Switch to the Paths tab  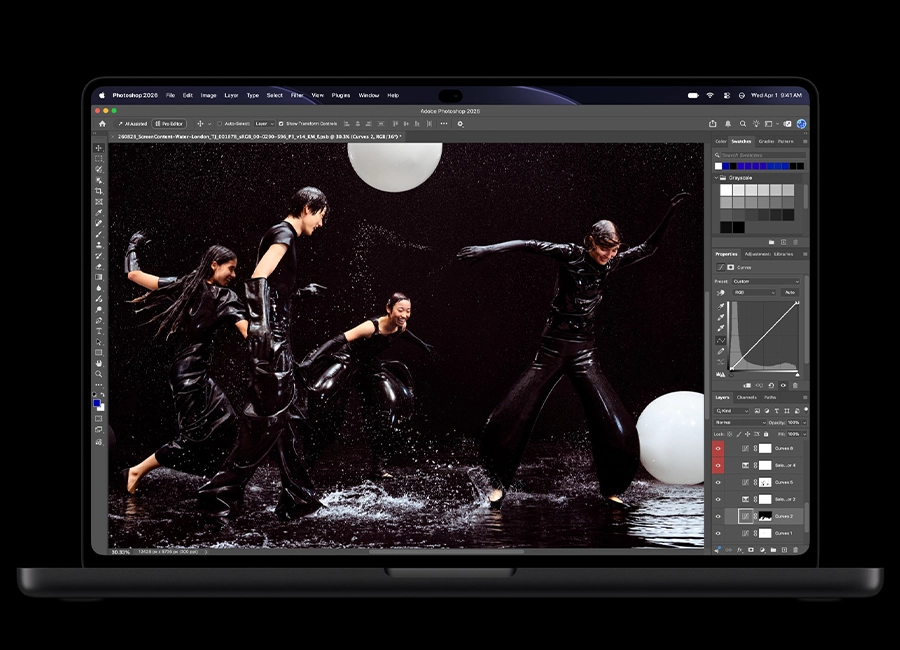[770, 397]
